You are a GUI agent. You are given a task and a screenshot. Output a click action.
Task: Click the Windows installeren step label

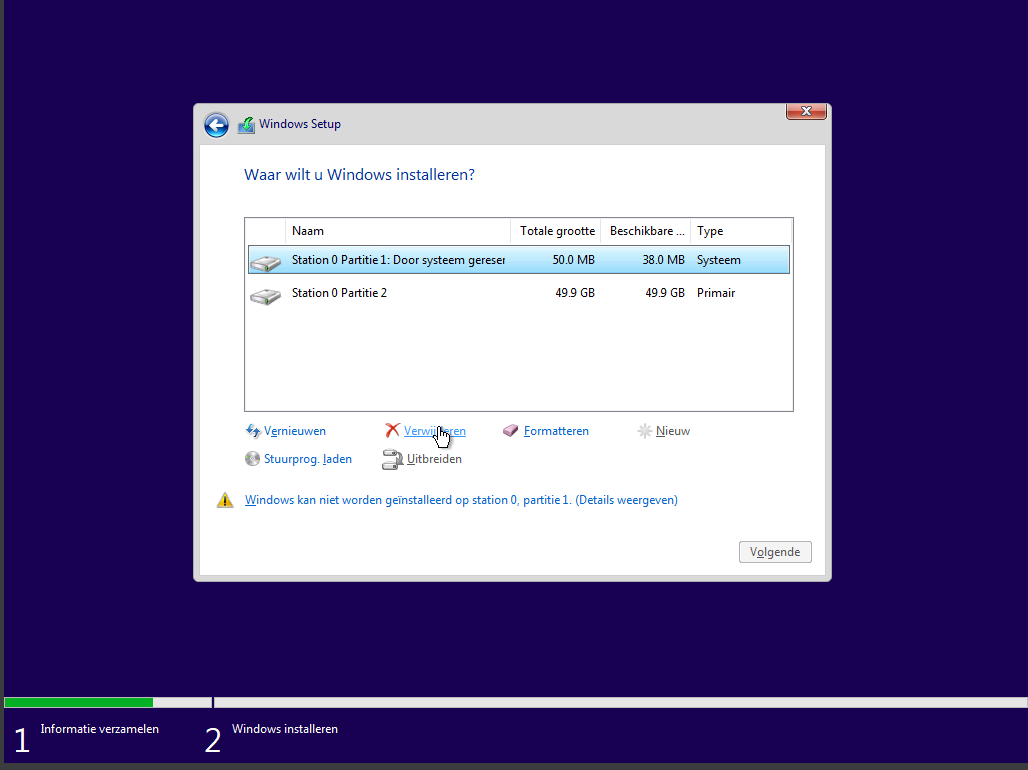coord(285,729)
